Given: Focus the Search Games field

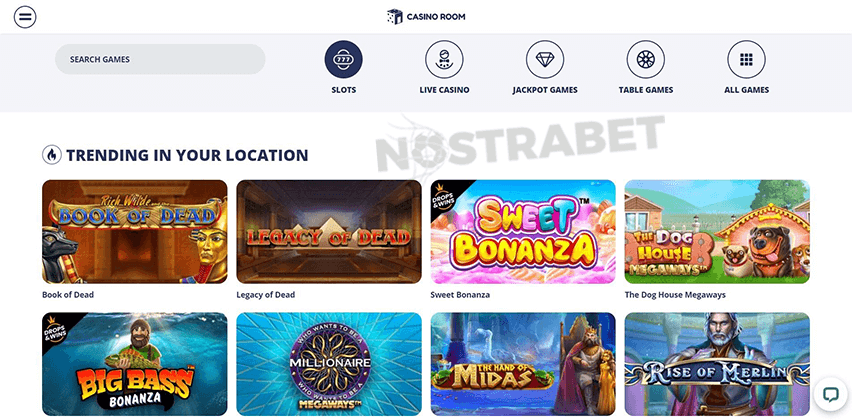Looking at the screenshot, I should pos(160,59).
